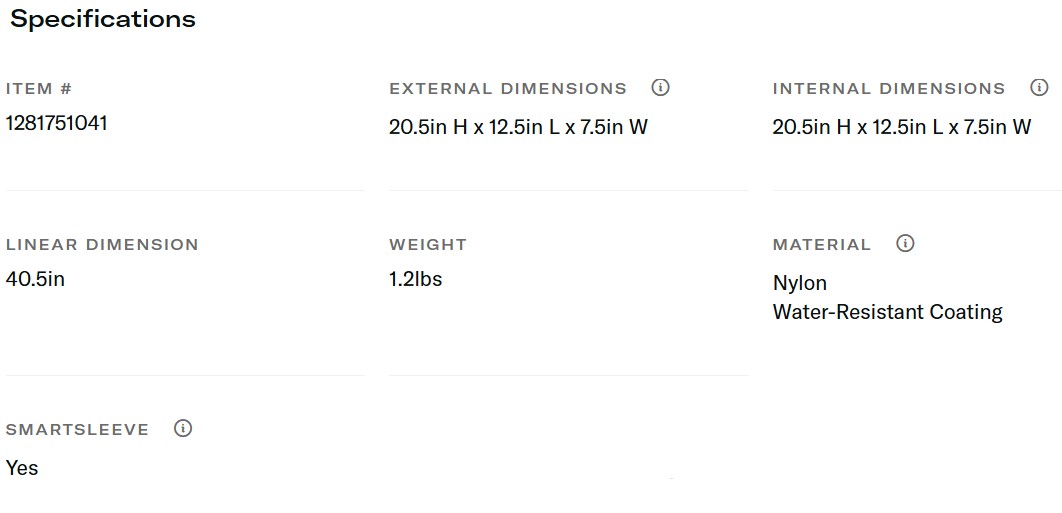Image resolution: width=1062 pixels, height=513 pixels.
Task: Select the LINEAR DIMENSION label
Action: click(x=102, y=245)
